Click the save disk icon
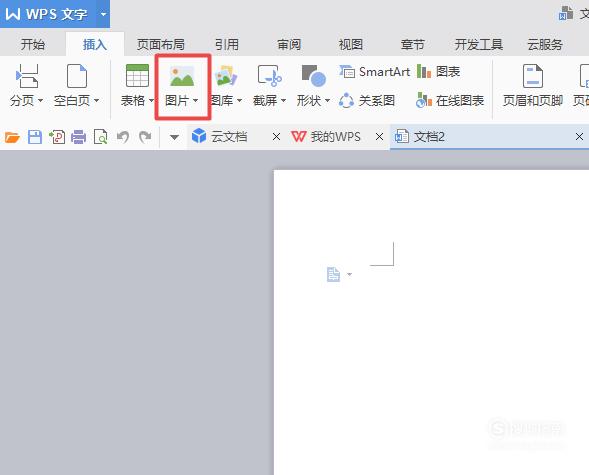The height and width of the screenshot is (475, 589). tap(35, 137)
